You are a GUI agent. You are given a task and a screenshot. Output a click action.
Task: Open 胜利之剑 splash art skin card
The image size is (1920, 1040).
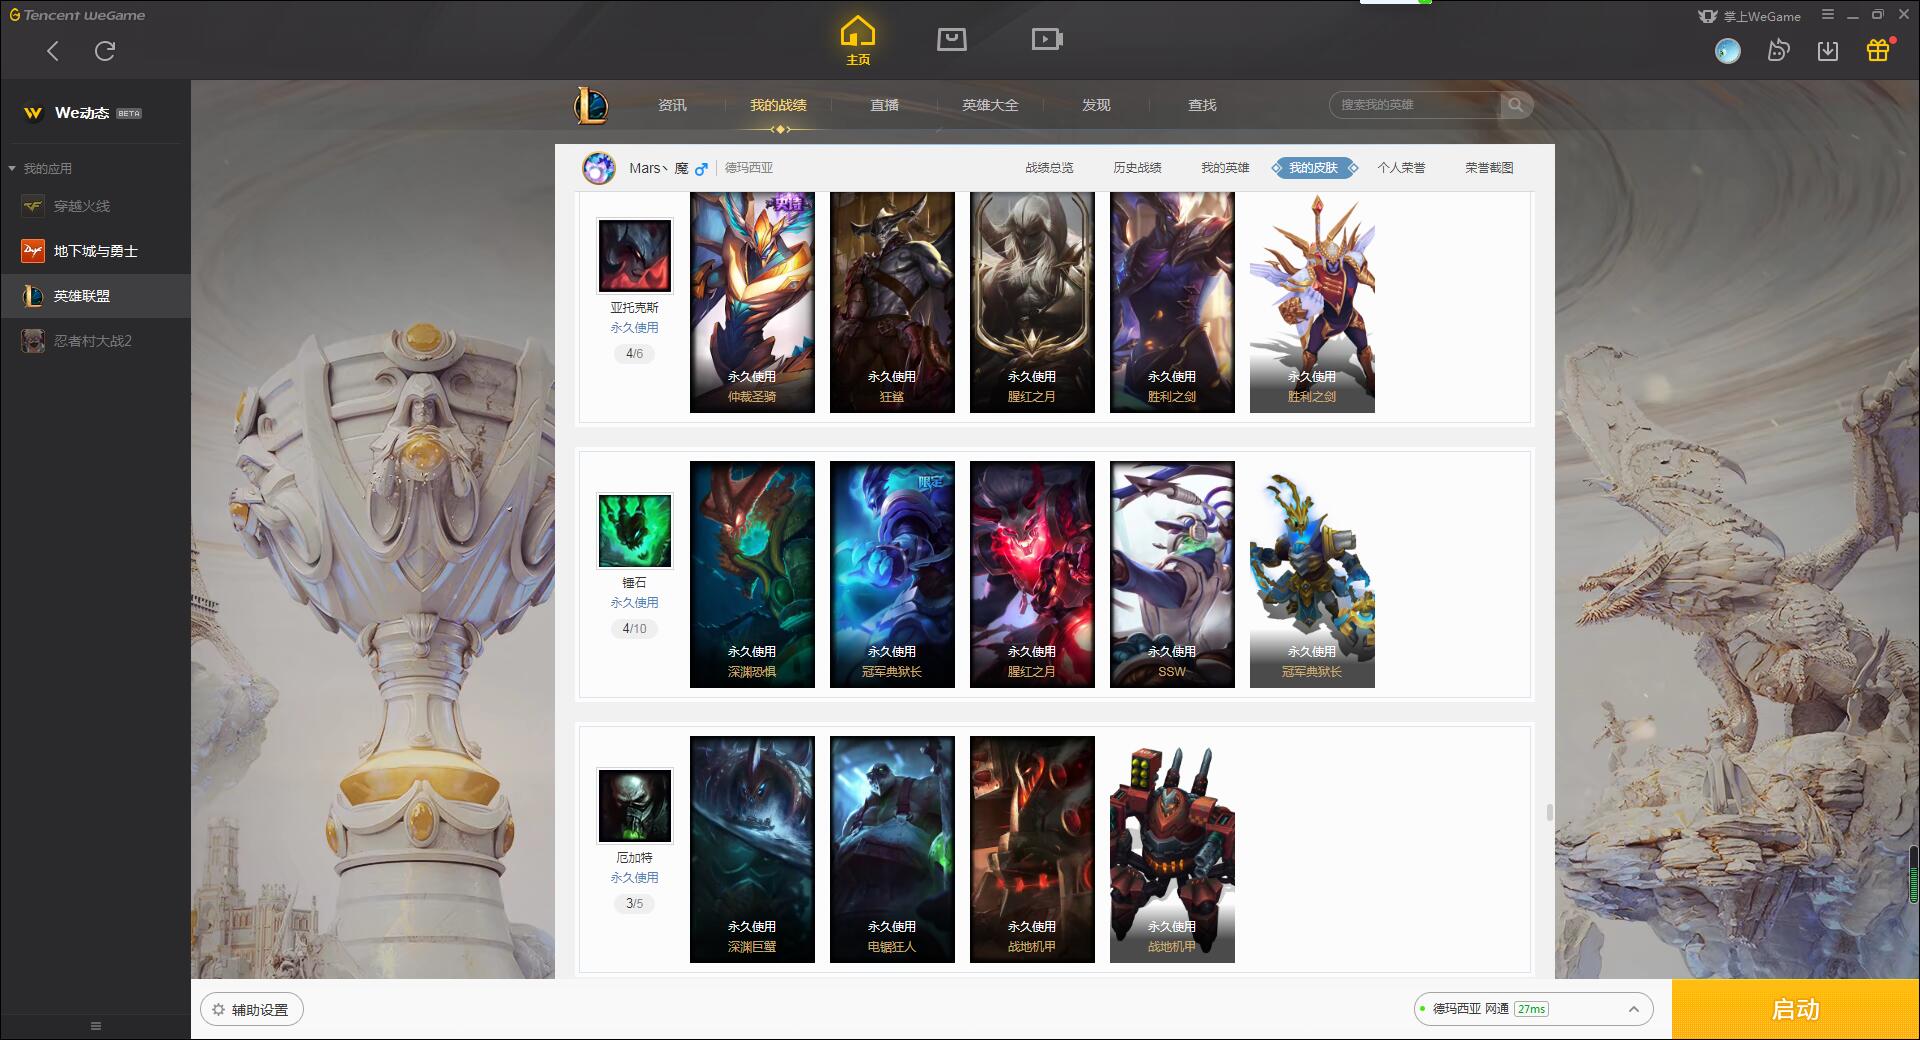pyautogui.click(x=1172, y=303)
